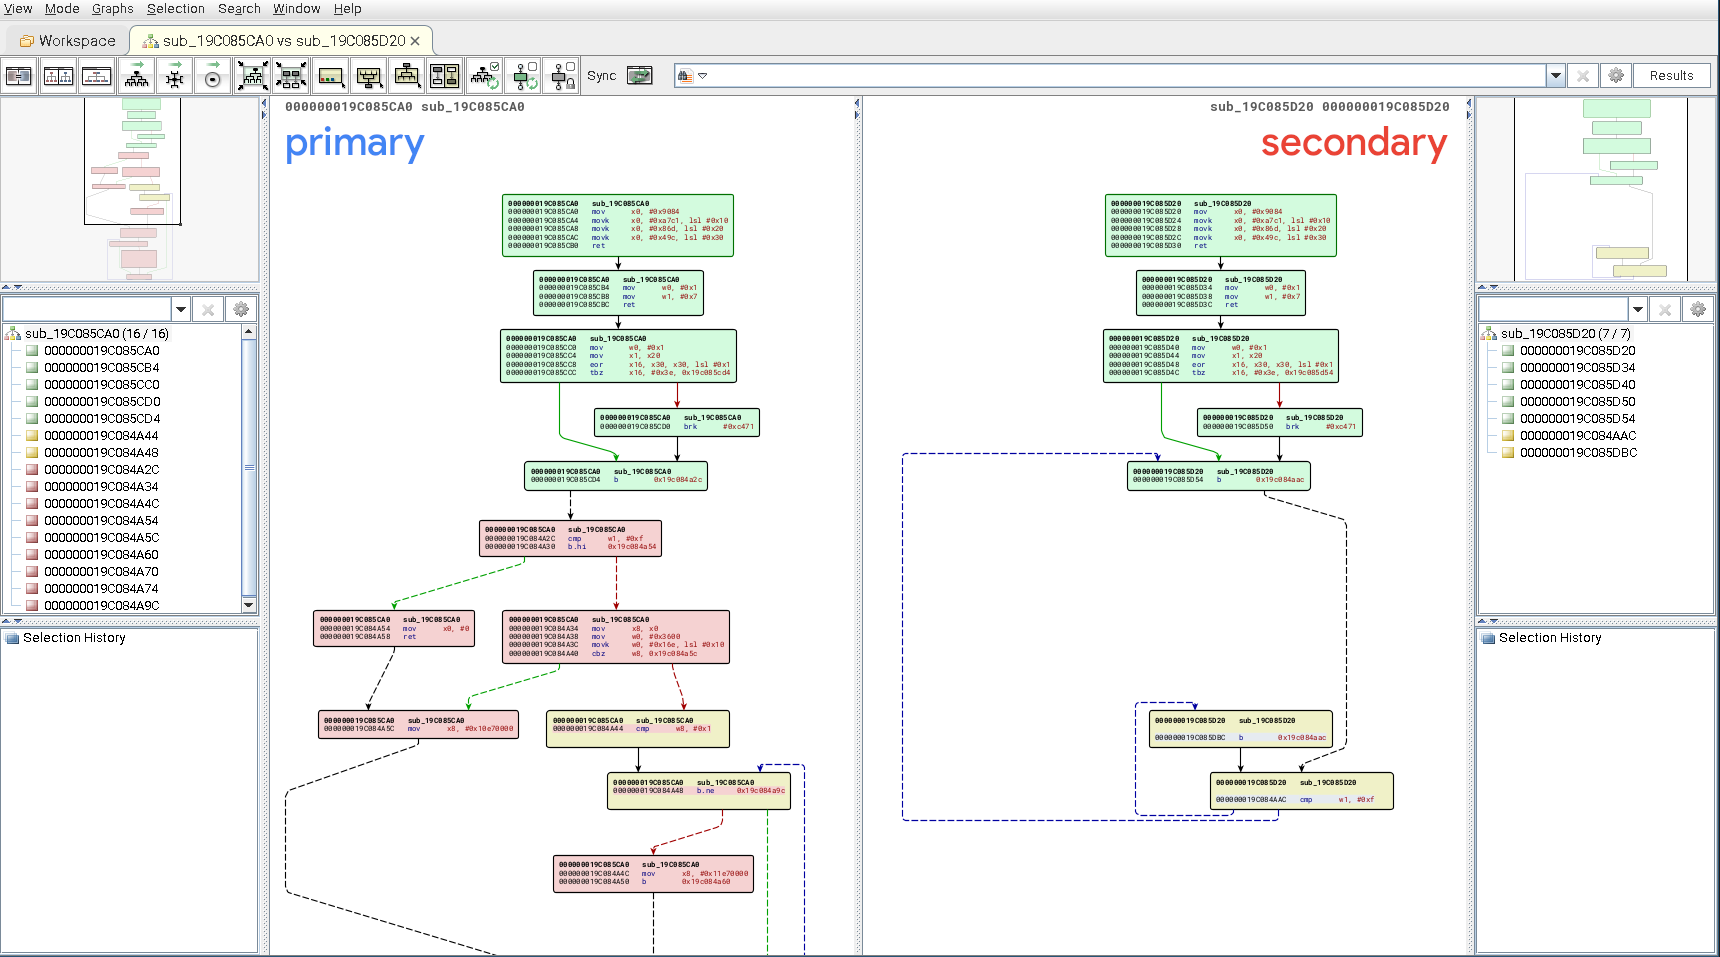
Task: Toggle automatic layout checkbox icon
Action: (x=485, y=76)
